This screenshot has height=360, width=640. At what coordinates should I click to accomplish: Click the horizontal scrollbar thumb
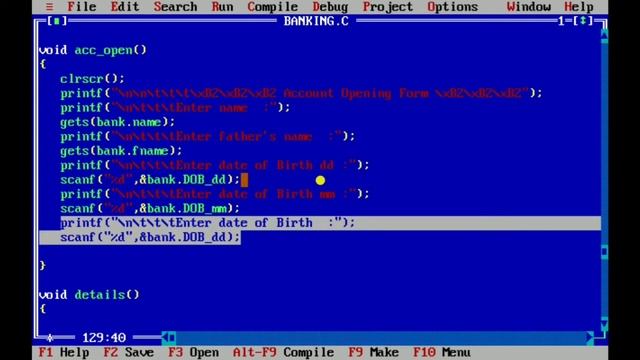172,337
